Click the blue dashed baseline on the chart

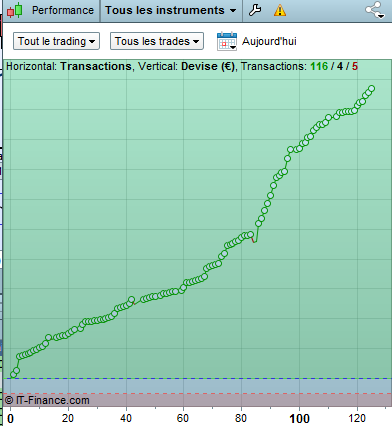(x=197, y=379)
